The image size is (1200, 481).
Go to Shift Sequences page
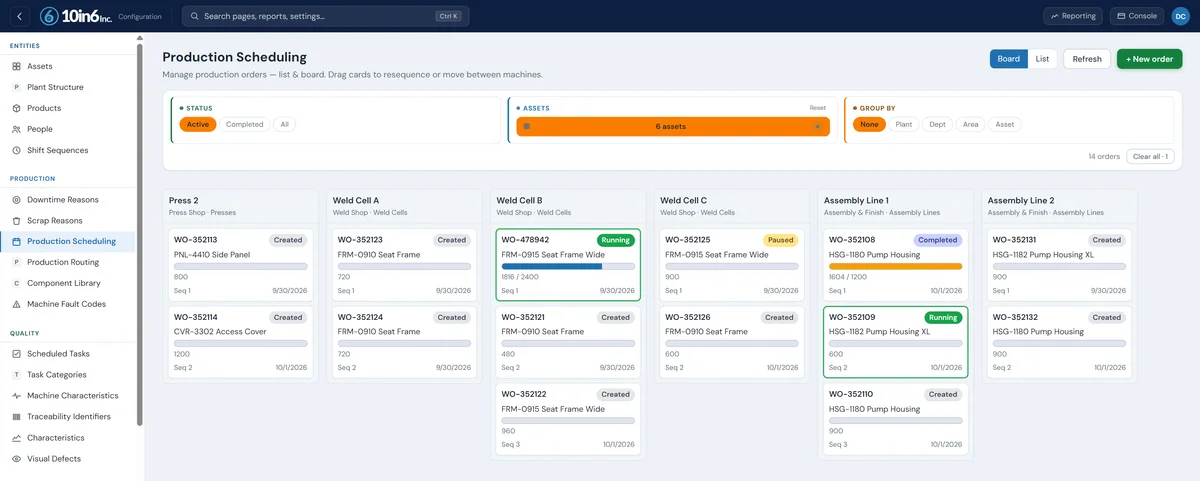click(67, 150)
